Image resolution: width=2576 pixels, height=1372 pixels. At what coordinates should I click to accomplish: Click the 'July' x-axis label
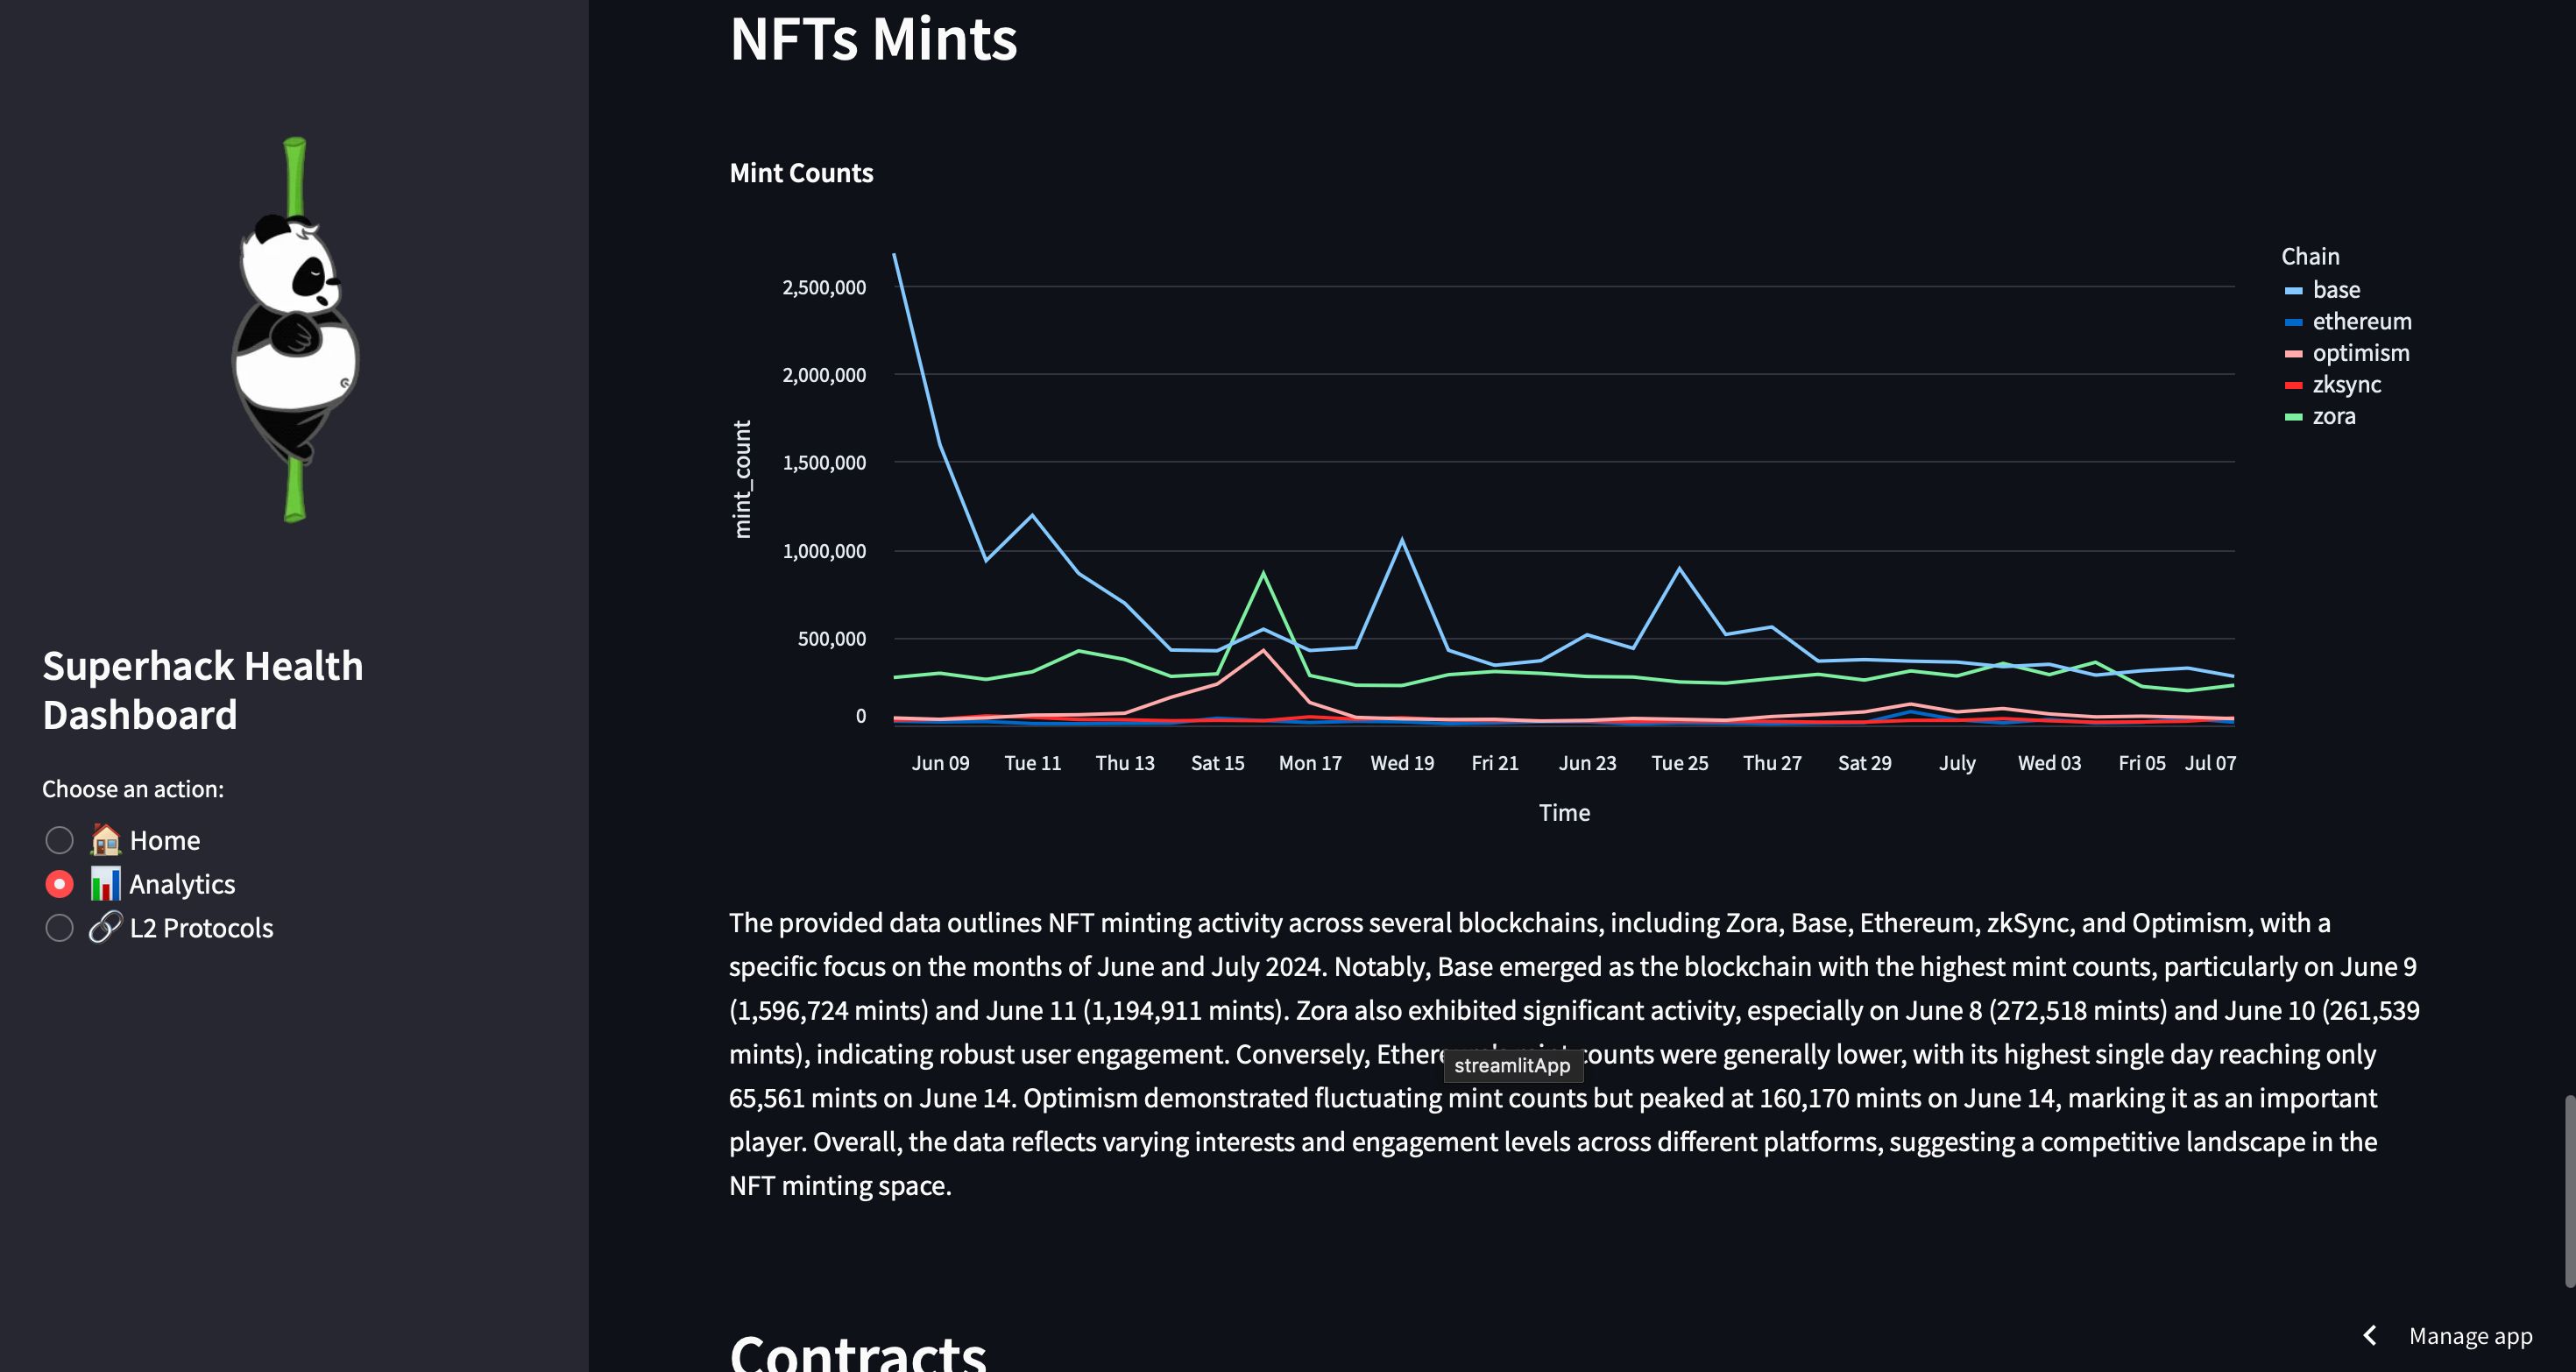[1957, 763]
